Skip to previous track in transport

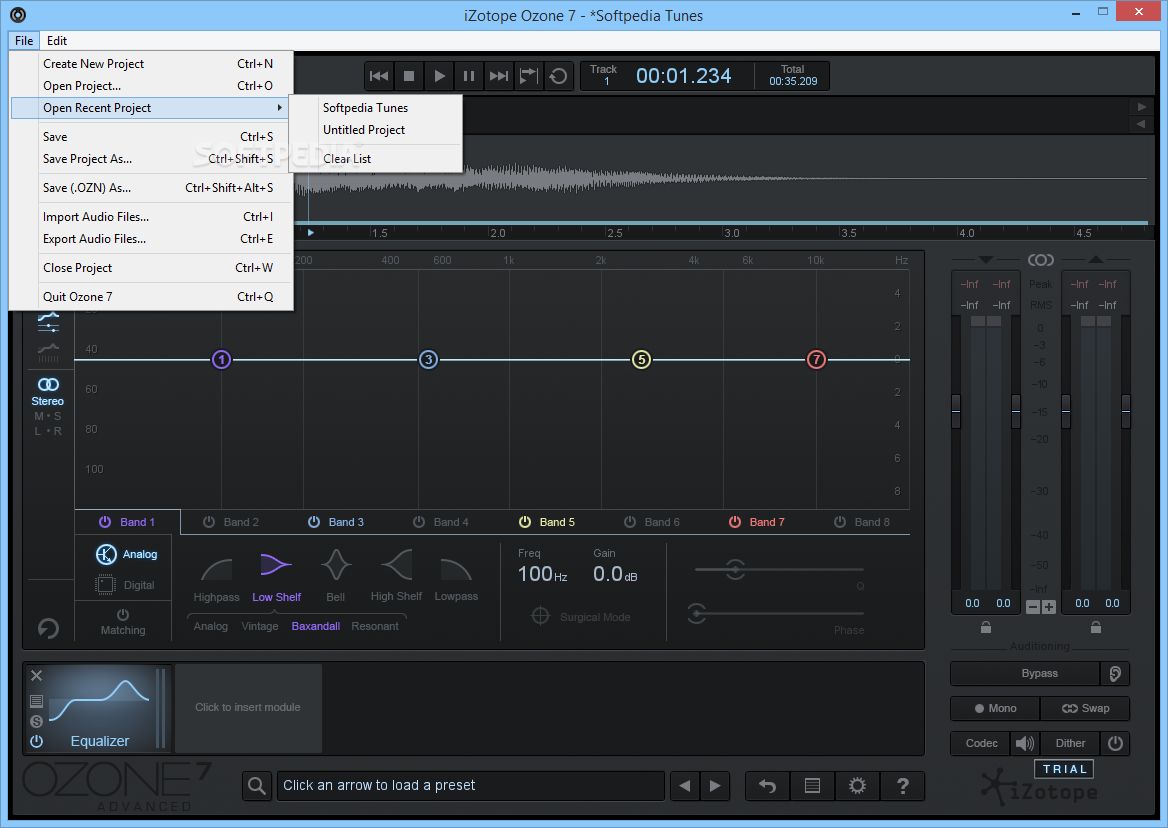pyautogui.click(x=379, y=76)
